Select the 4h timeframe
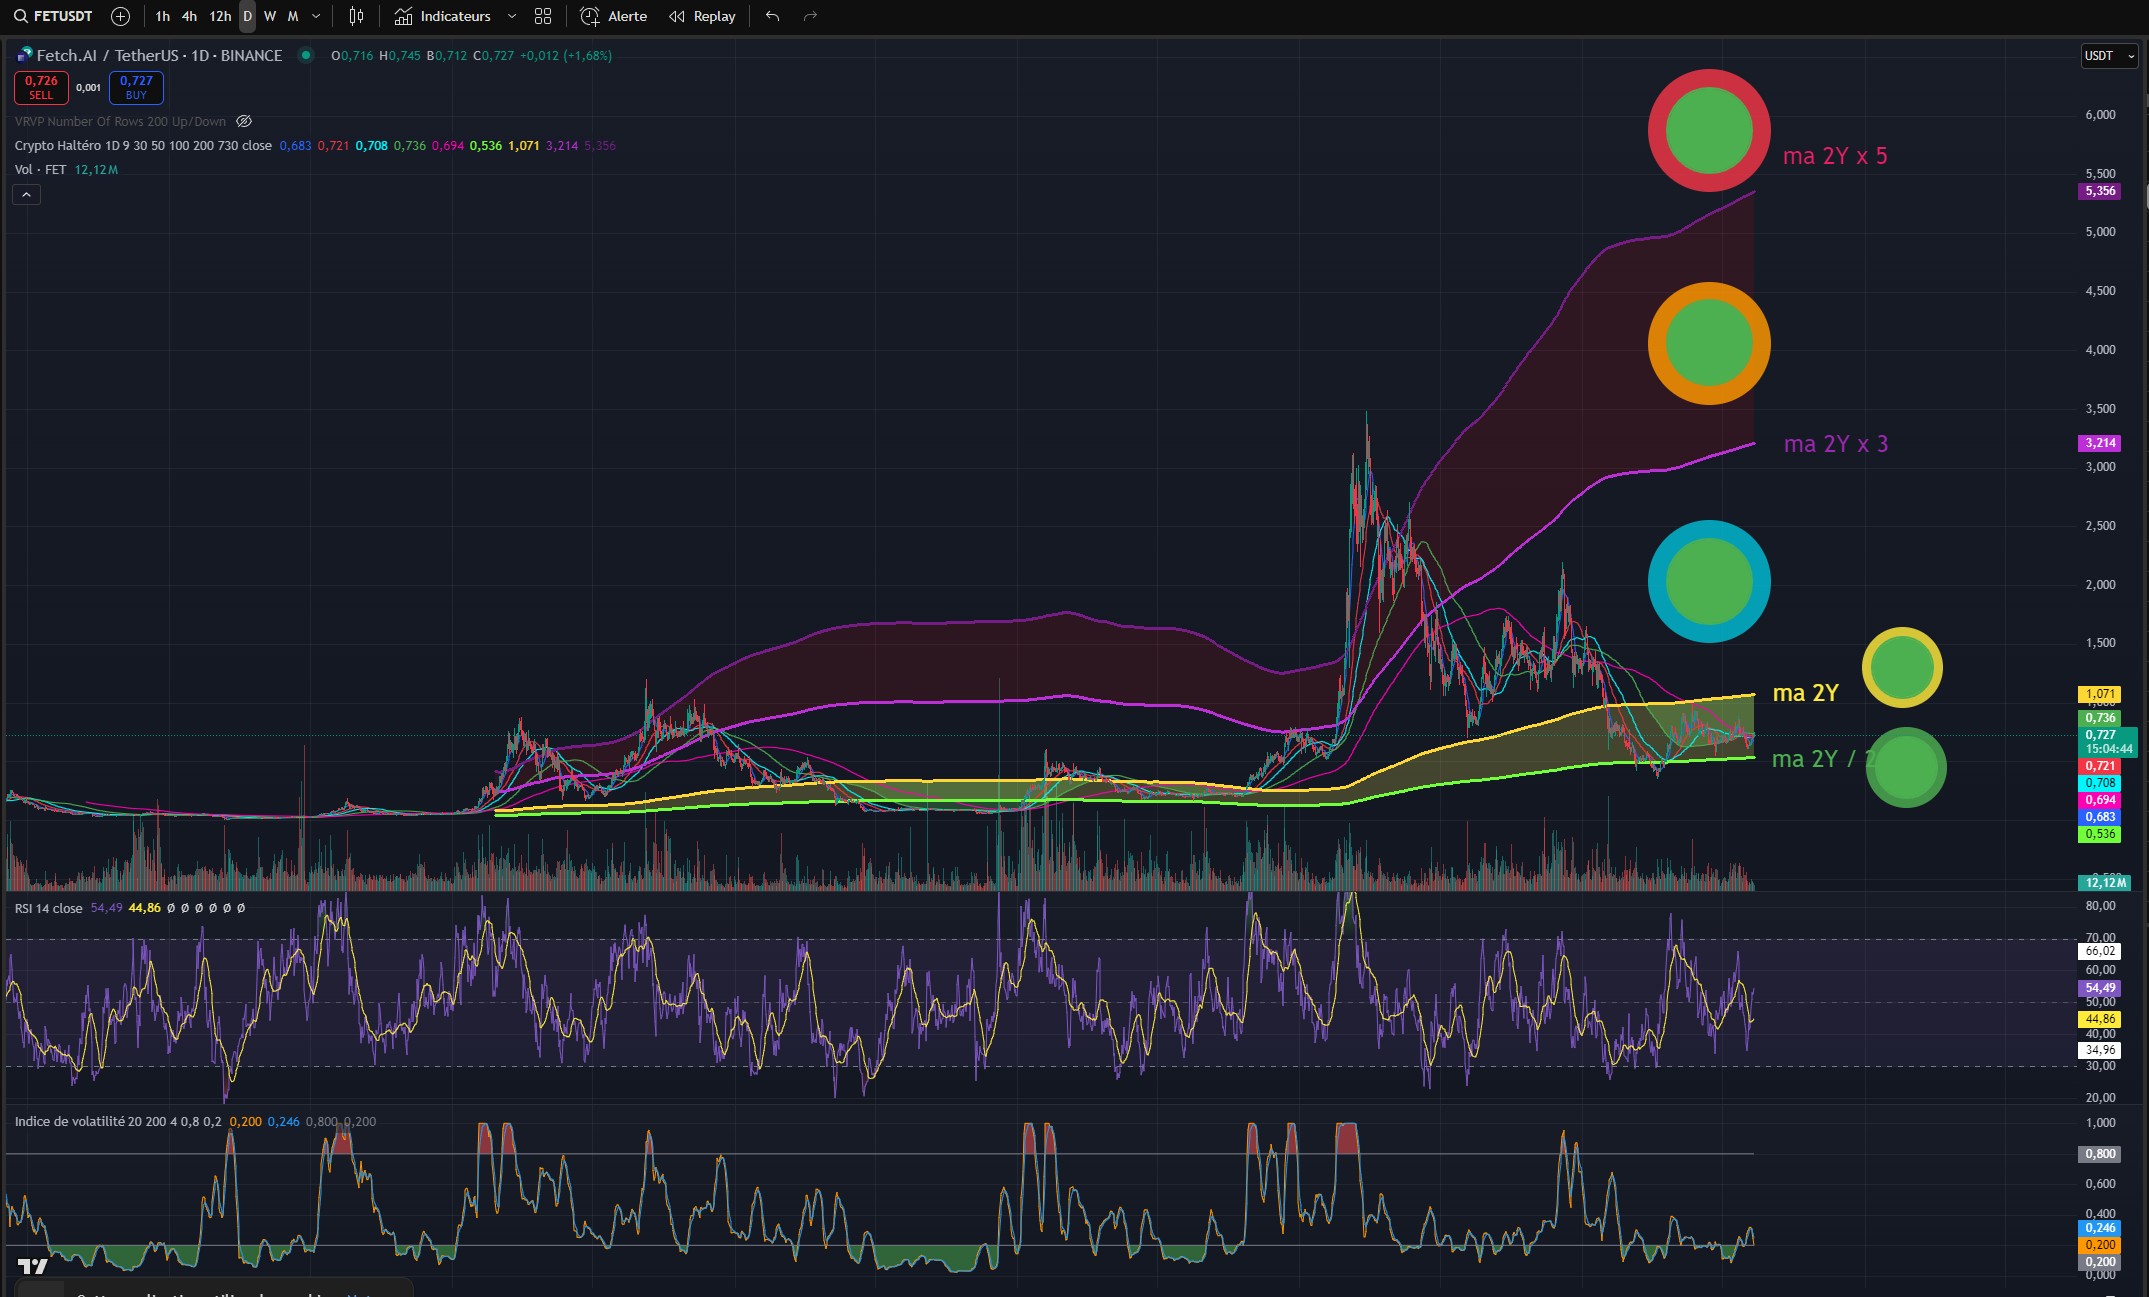 189,16
